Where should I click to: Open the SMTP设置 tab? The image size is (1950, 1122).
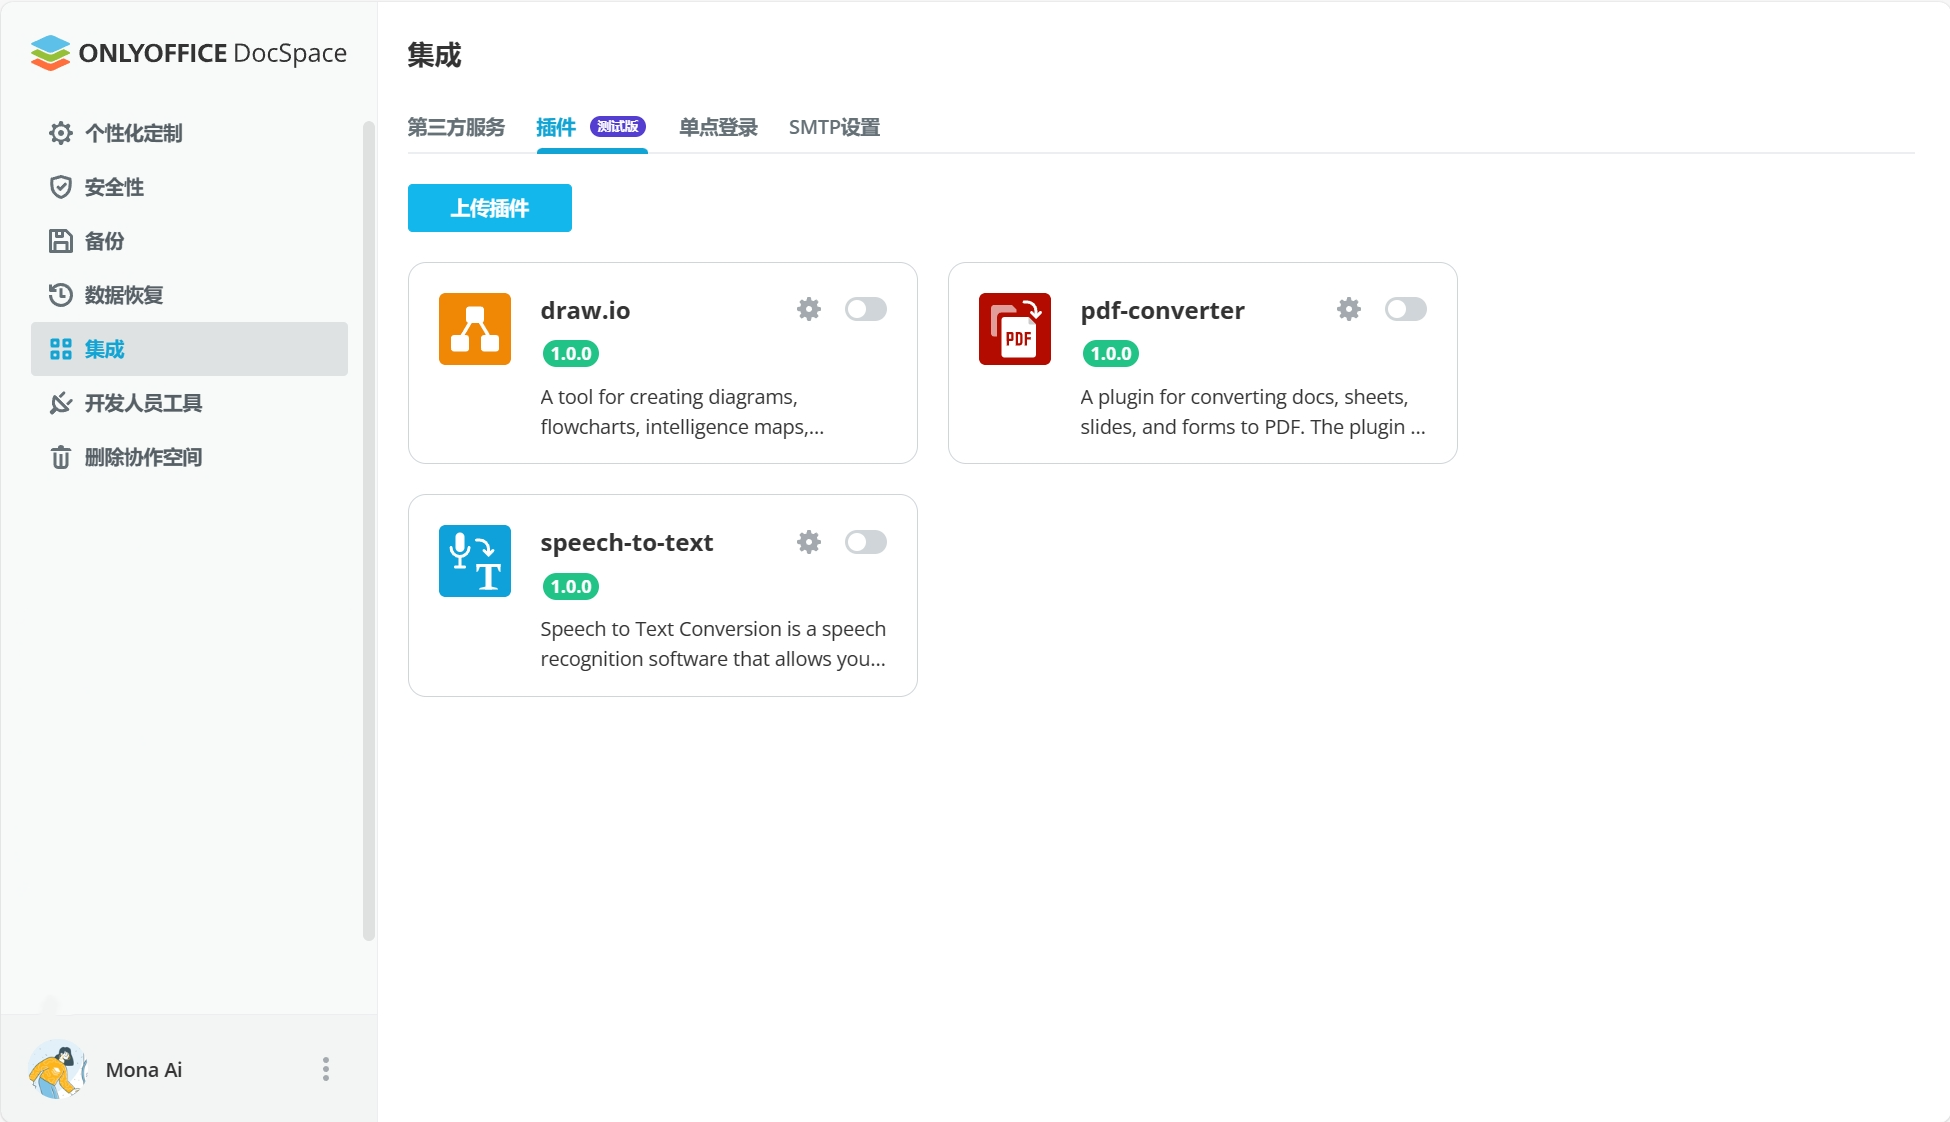pos(834,127)
